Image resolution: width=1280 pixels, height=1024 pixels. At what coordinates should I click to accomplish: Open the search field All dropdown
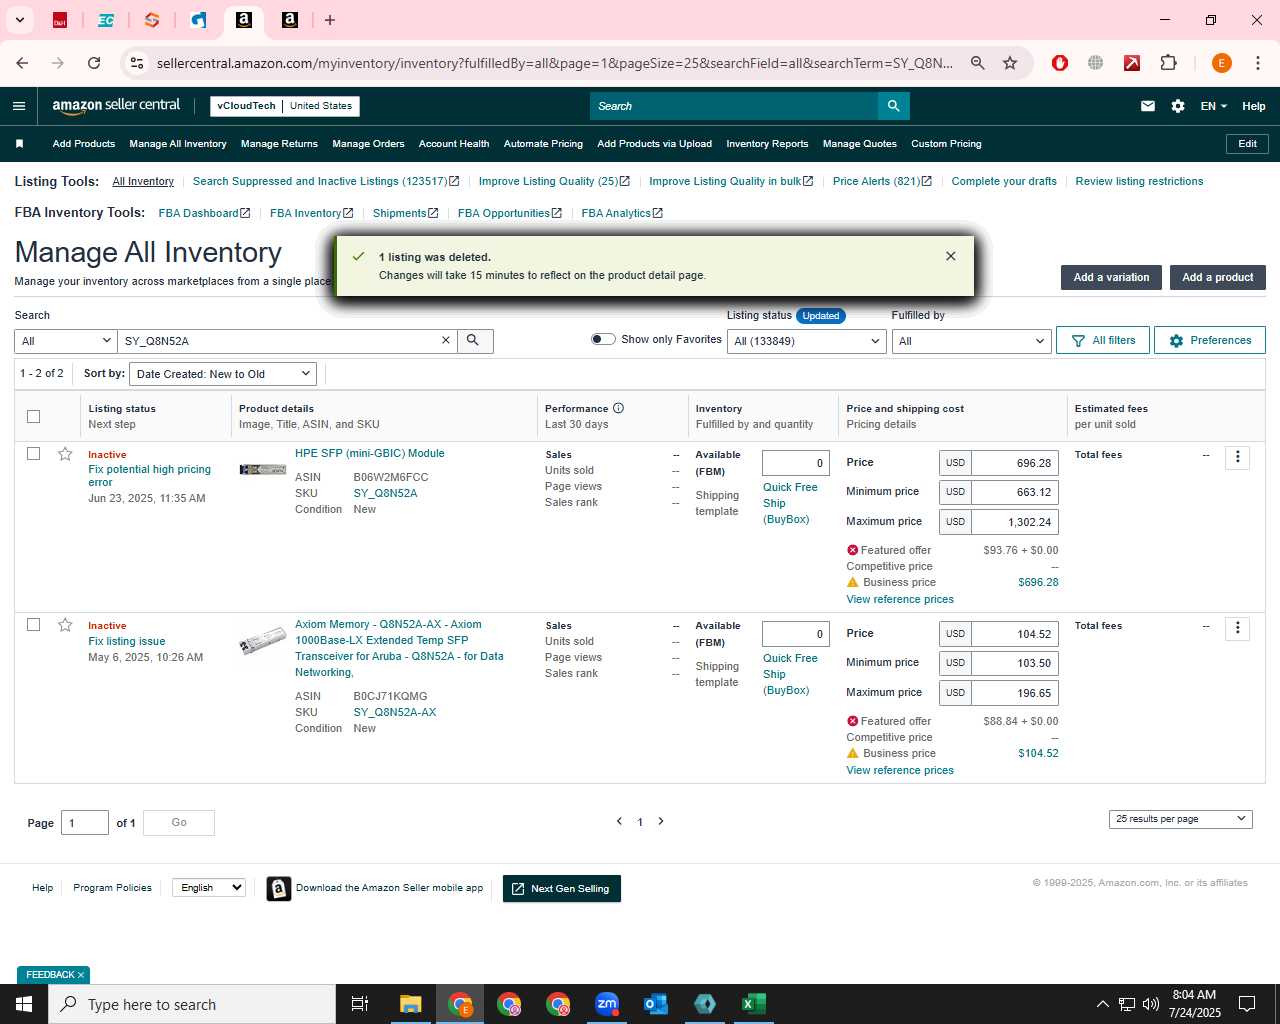pos(66,341)
